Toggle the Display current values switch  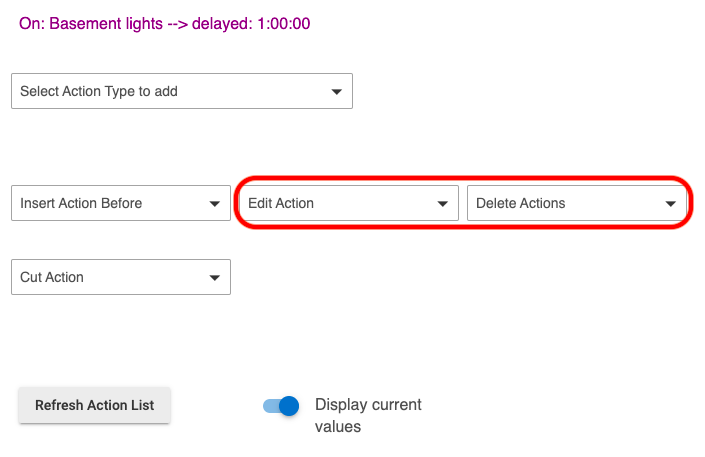281,406
